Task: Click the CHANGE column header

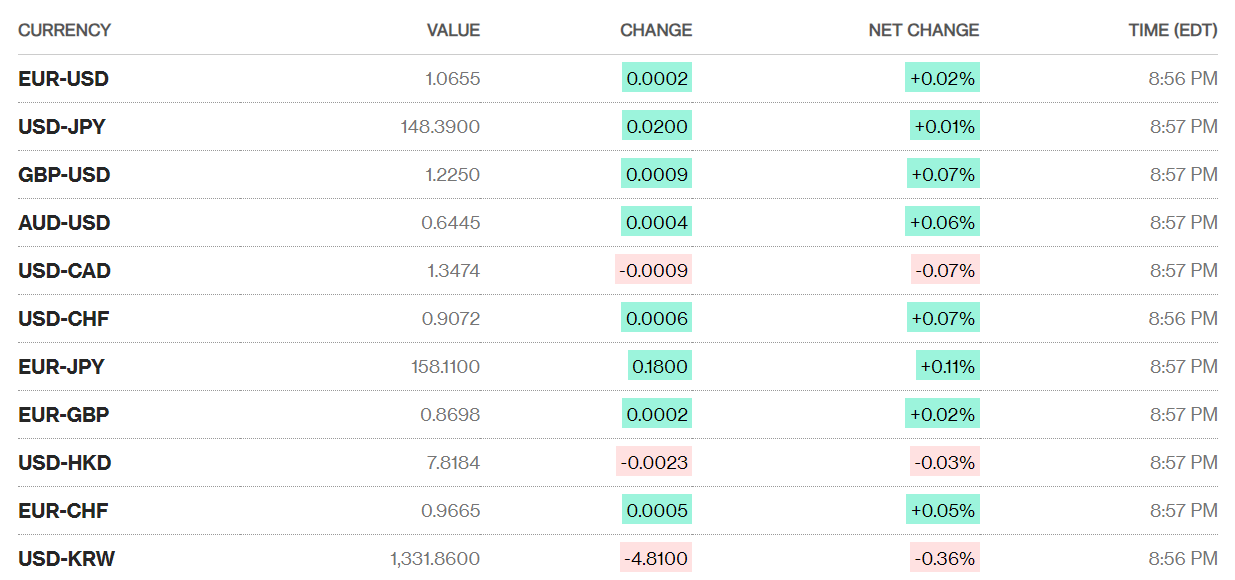Action: tap(656, 31)
